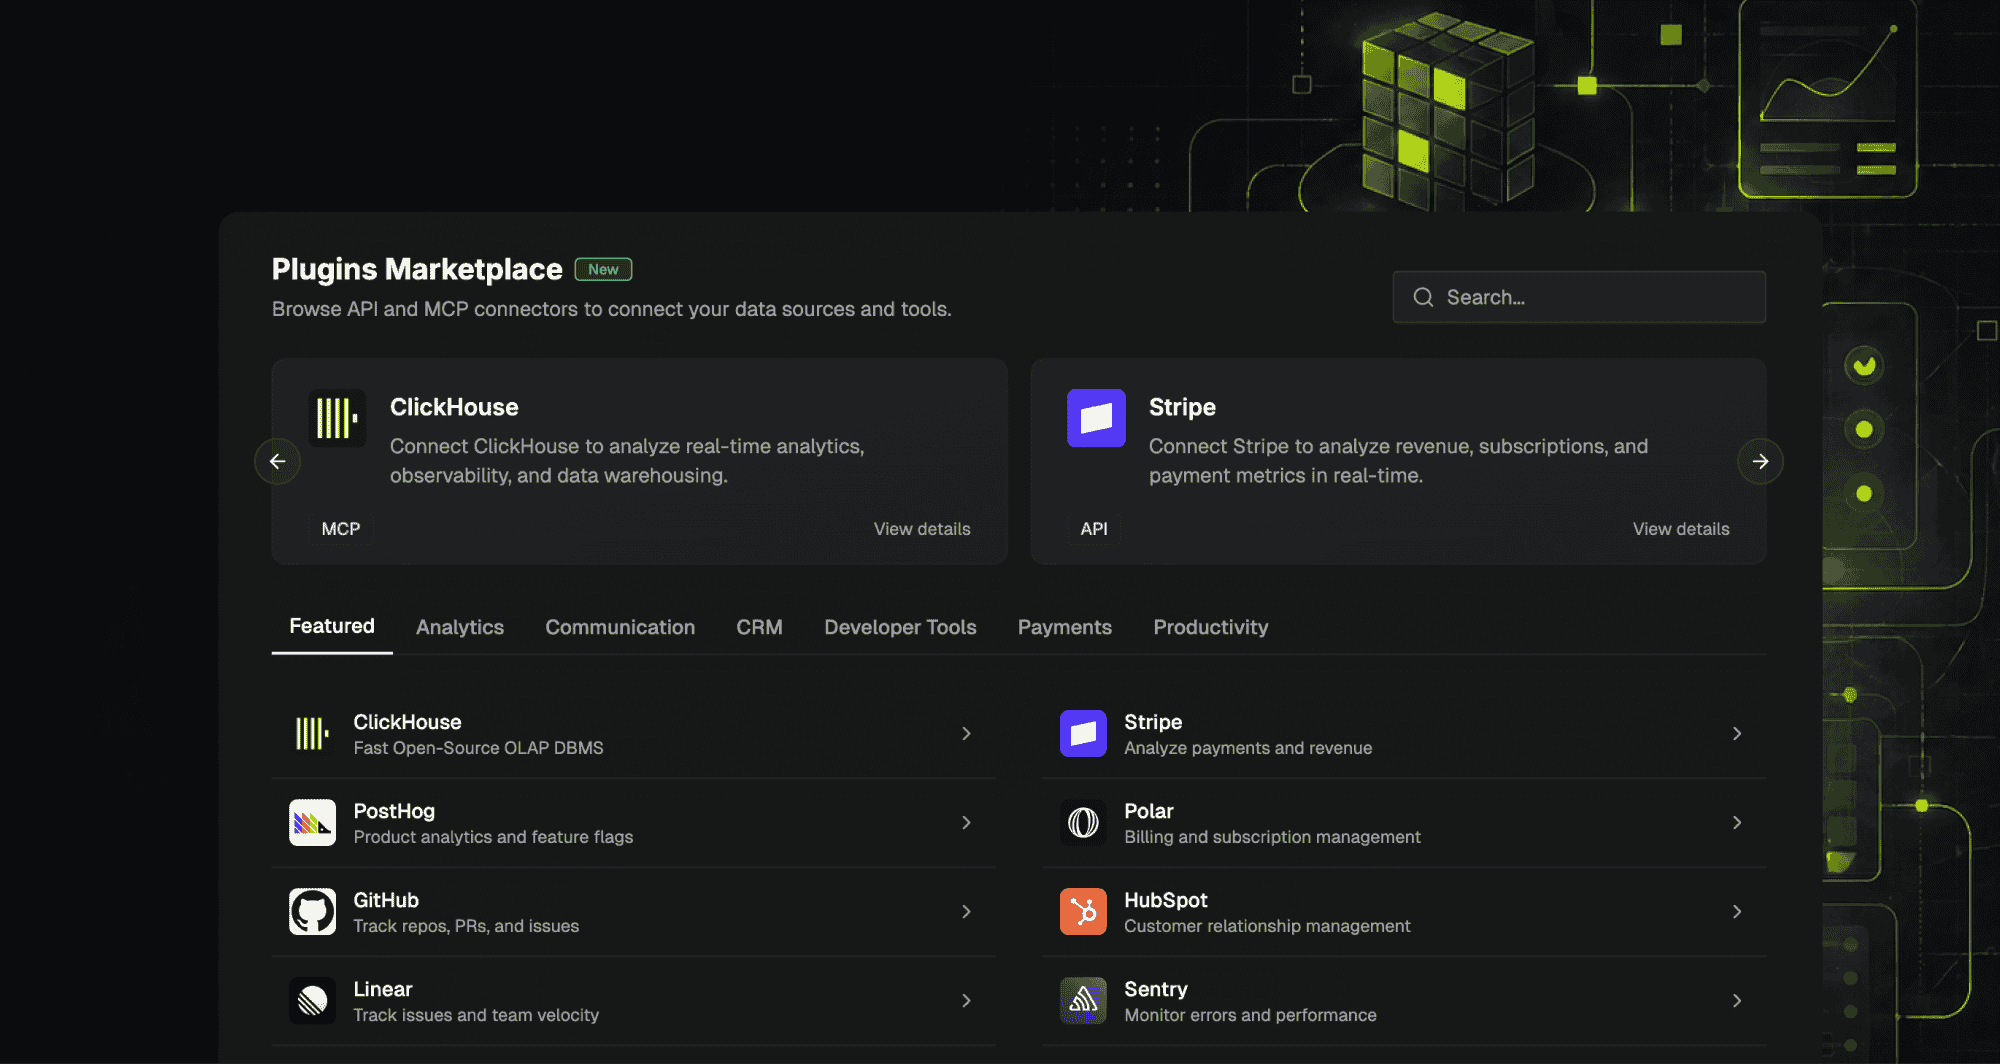
Task: Click the HubSpot plugin name
Action: click(1166, 900)
